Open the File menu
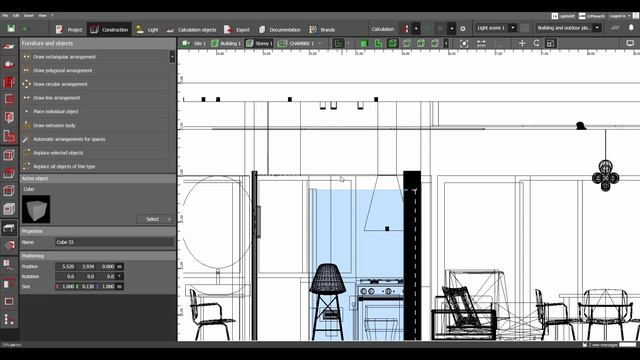 [x=5, y=16]
